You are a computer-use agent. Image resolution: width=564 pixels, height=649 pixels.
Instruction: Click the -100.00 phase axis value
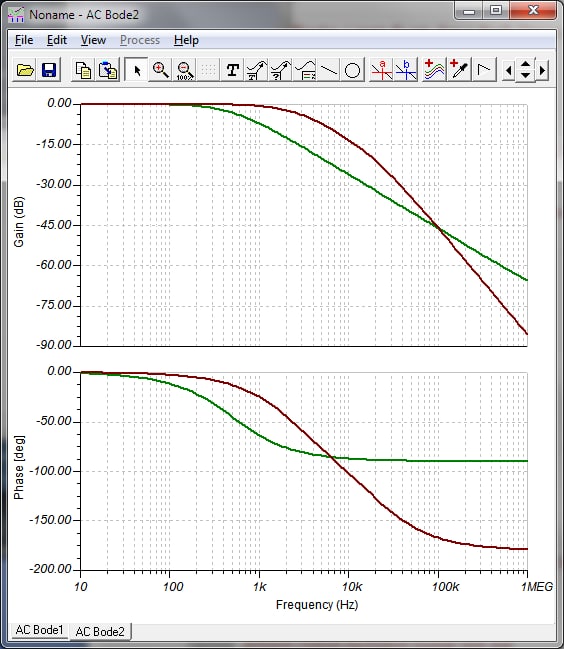click(x=51, y=471)
